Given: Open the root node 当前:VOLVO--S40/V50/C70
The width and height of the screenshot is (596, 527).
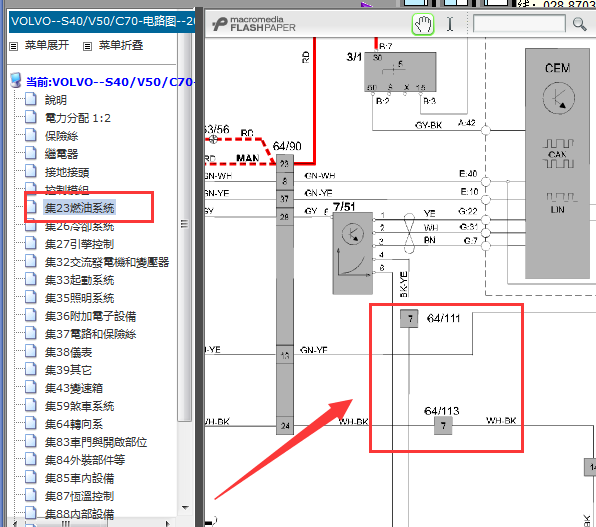Looking at the screenshot, I should click(x=110, y=82).
